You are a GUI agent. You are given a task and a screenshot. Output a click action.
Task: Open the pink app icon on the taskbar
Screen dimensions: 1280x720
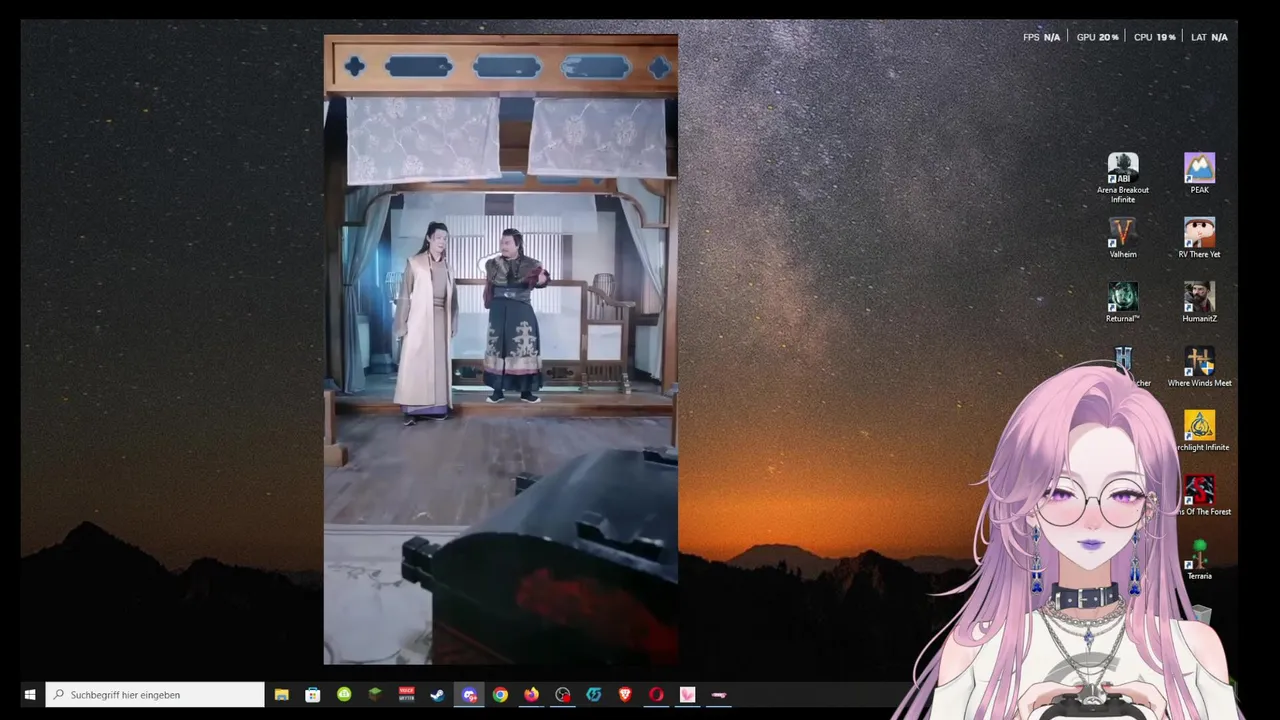(x=687, y=694)
